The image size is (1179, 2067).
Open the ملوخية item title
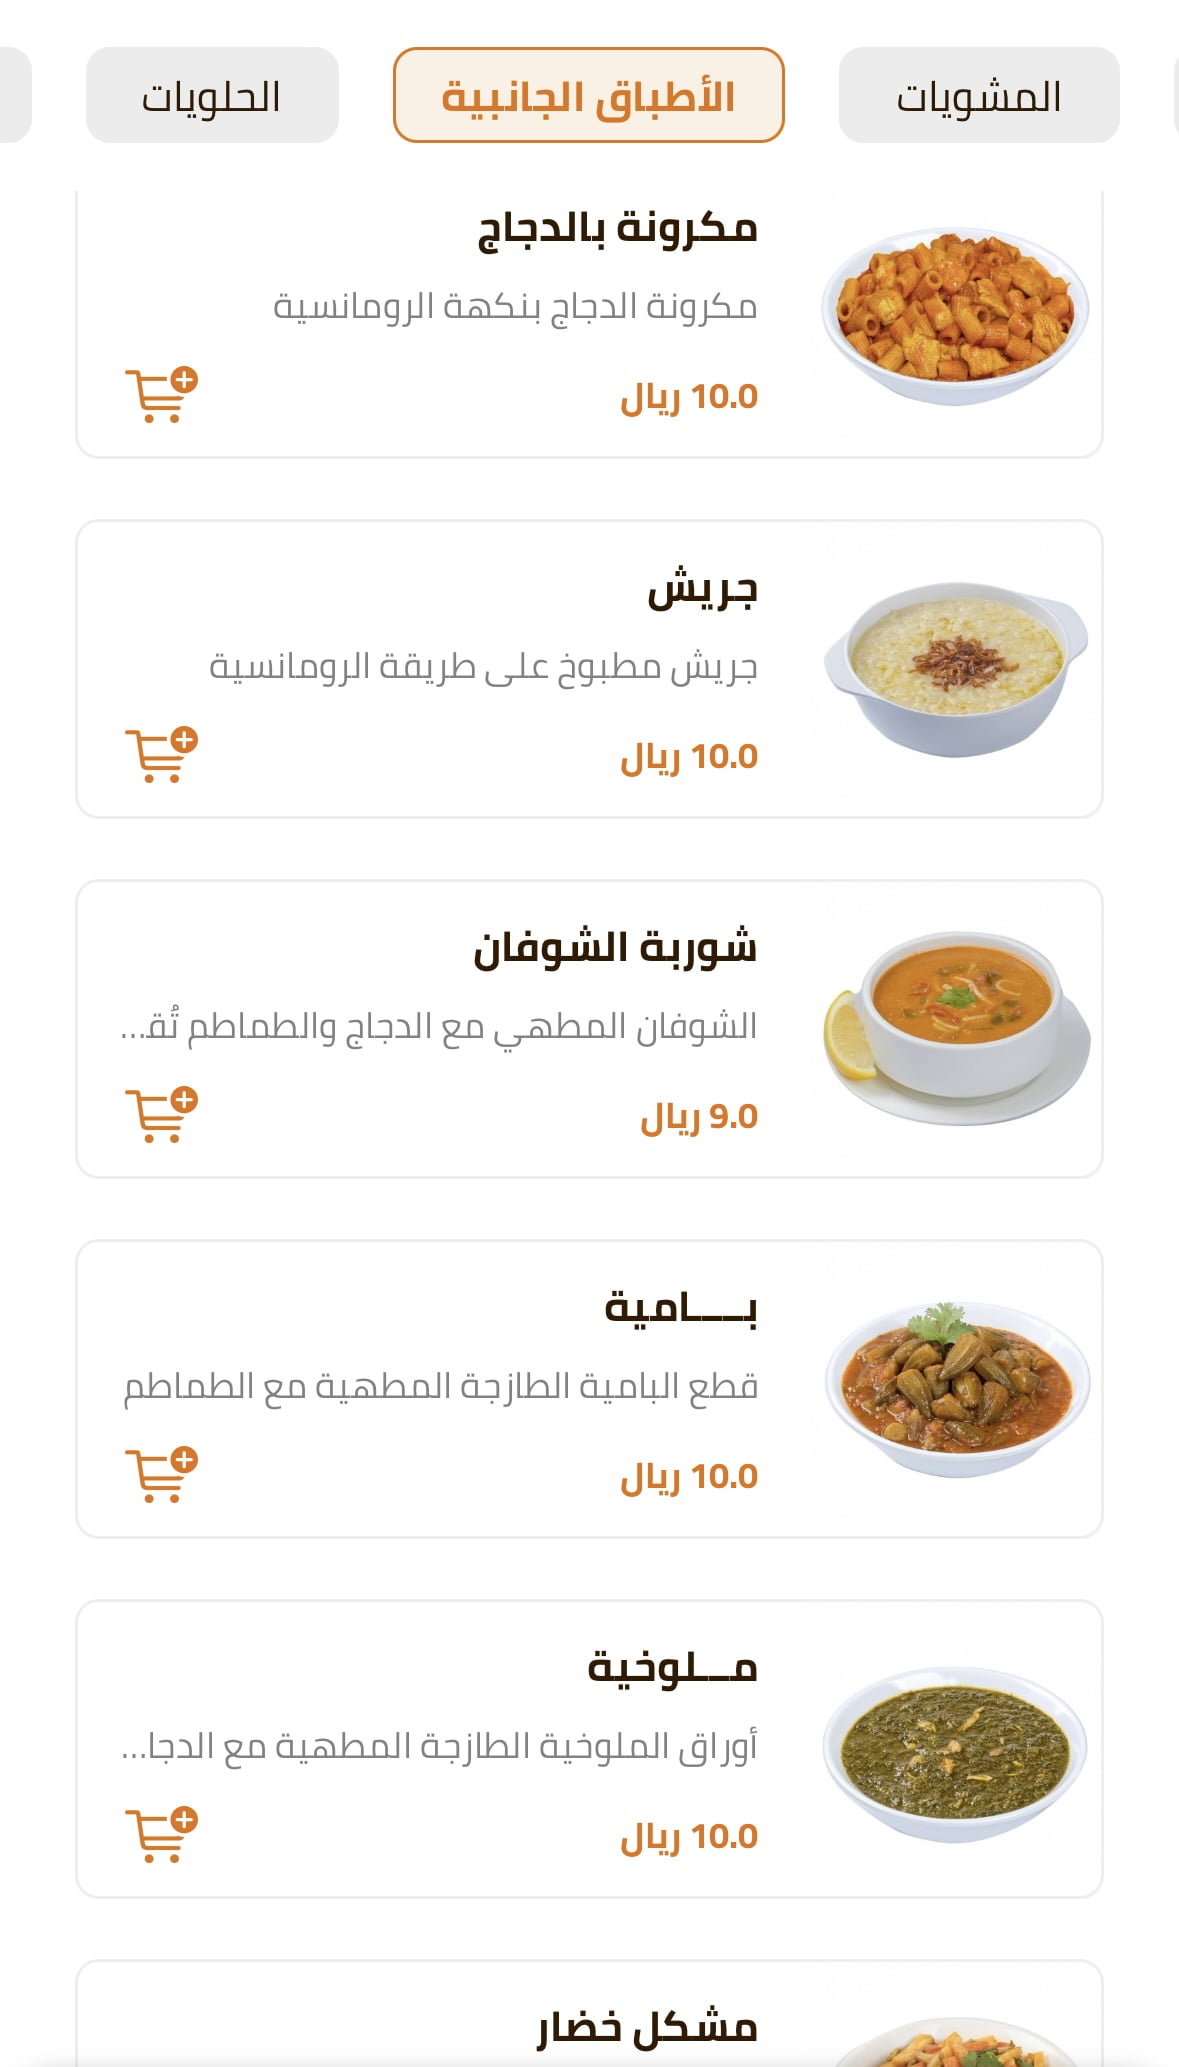point(672,1668)
